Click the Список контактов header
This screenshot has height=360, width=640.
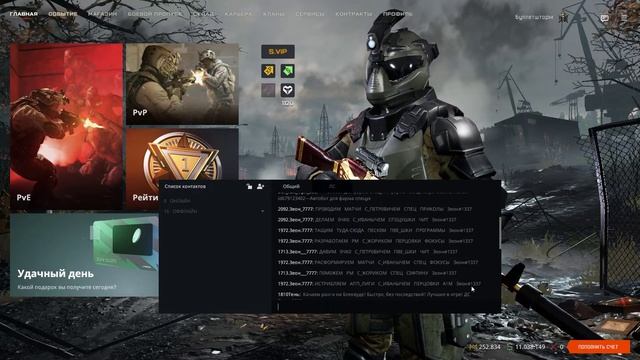(185, 187)
